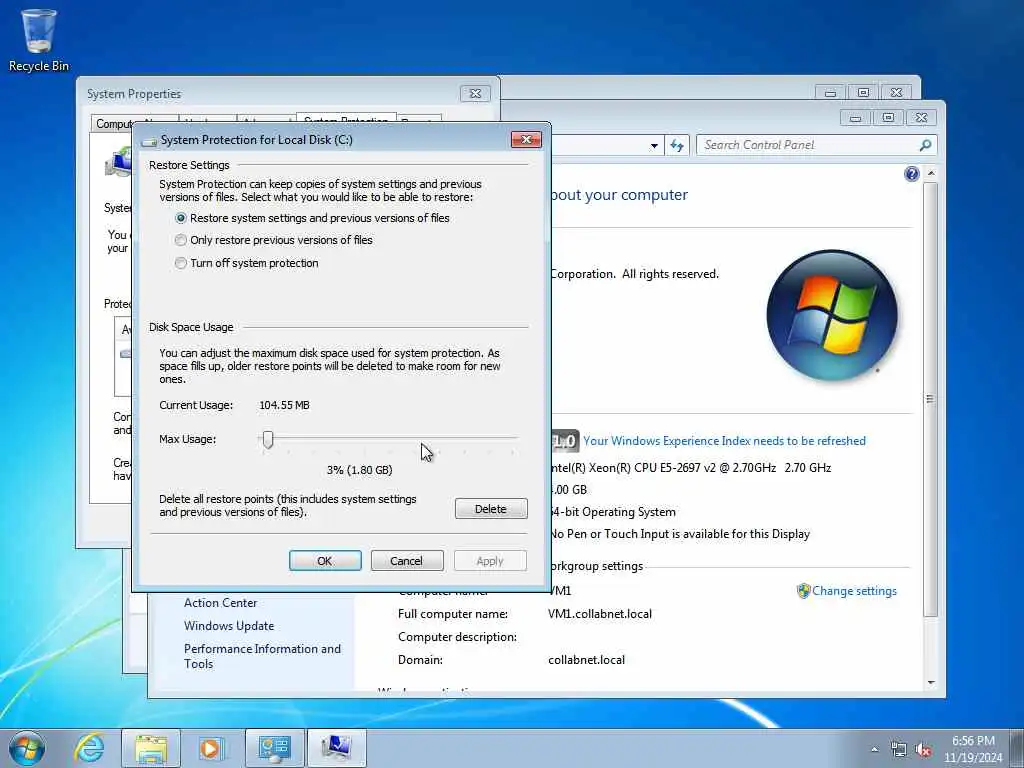
Task: Click the search magnifier icon
Action: [x=925, y=145]
